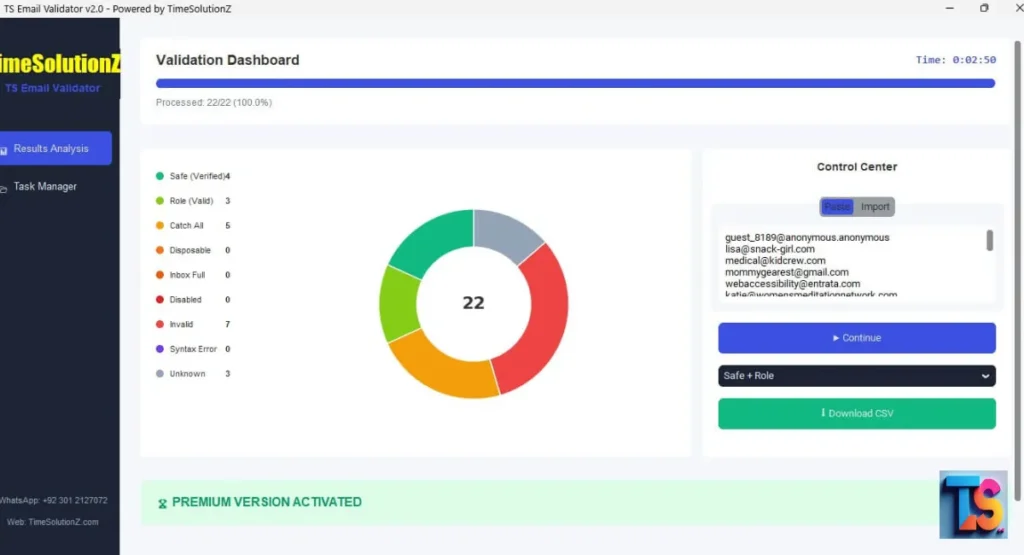Click the total count 22 in the donut
Viewport: 1024px width, 555px height.
(x=473, y=303)
